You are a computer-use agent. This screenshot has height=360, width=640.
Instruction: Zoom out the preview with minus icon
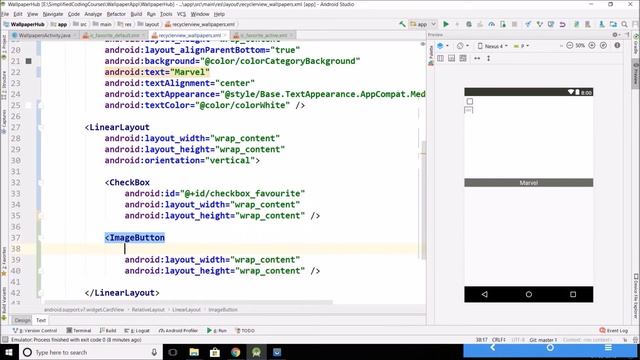pos(569,46)
